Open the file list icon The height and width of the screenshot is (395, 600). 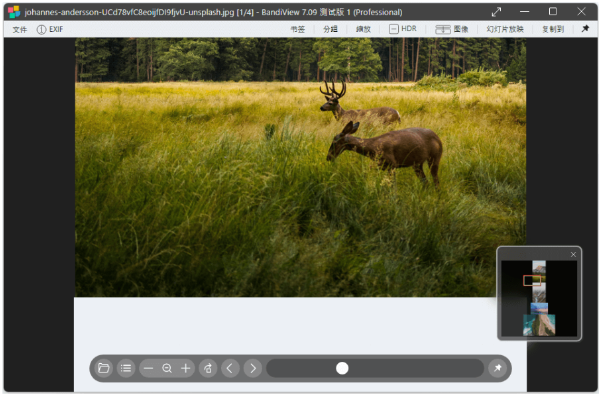pos(126,368)
